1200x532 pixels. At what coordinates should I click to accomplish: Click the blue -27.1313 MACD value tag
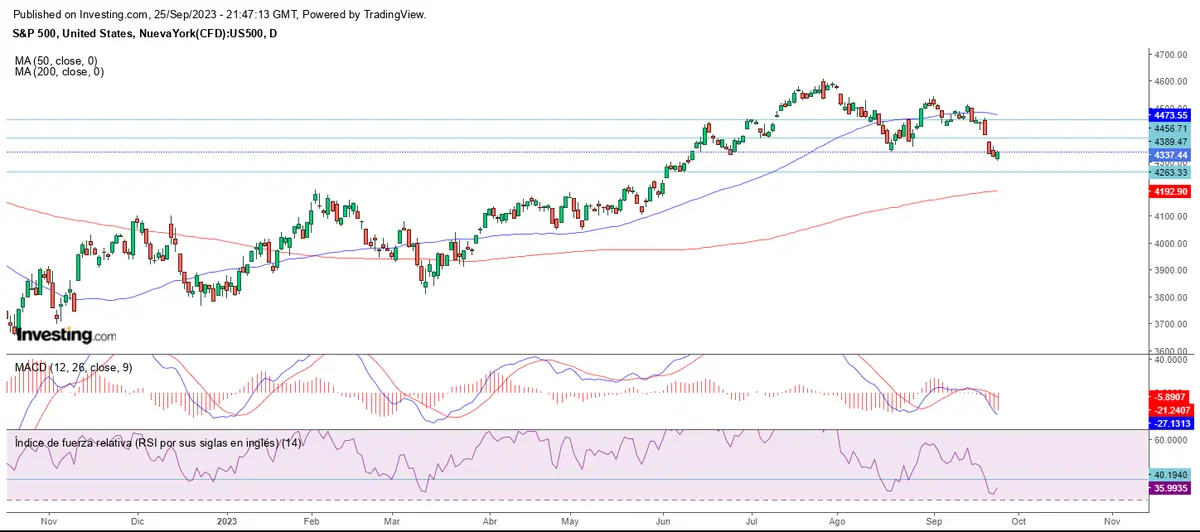1168,423
